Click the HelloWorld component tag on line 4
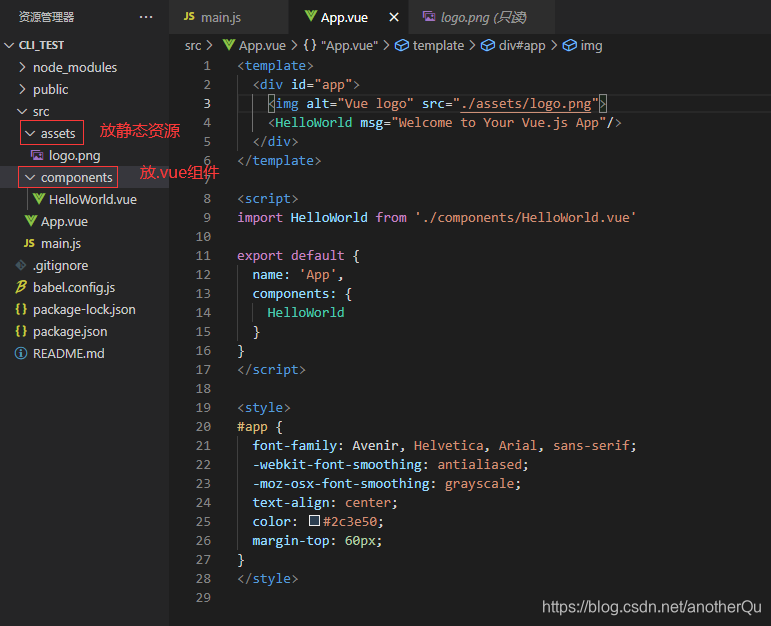771x626 pixels. (313, 122)
